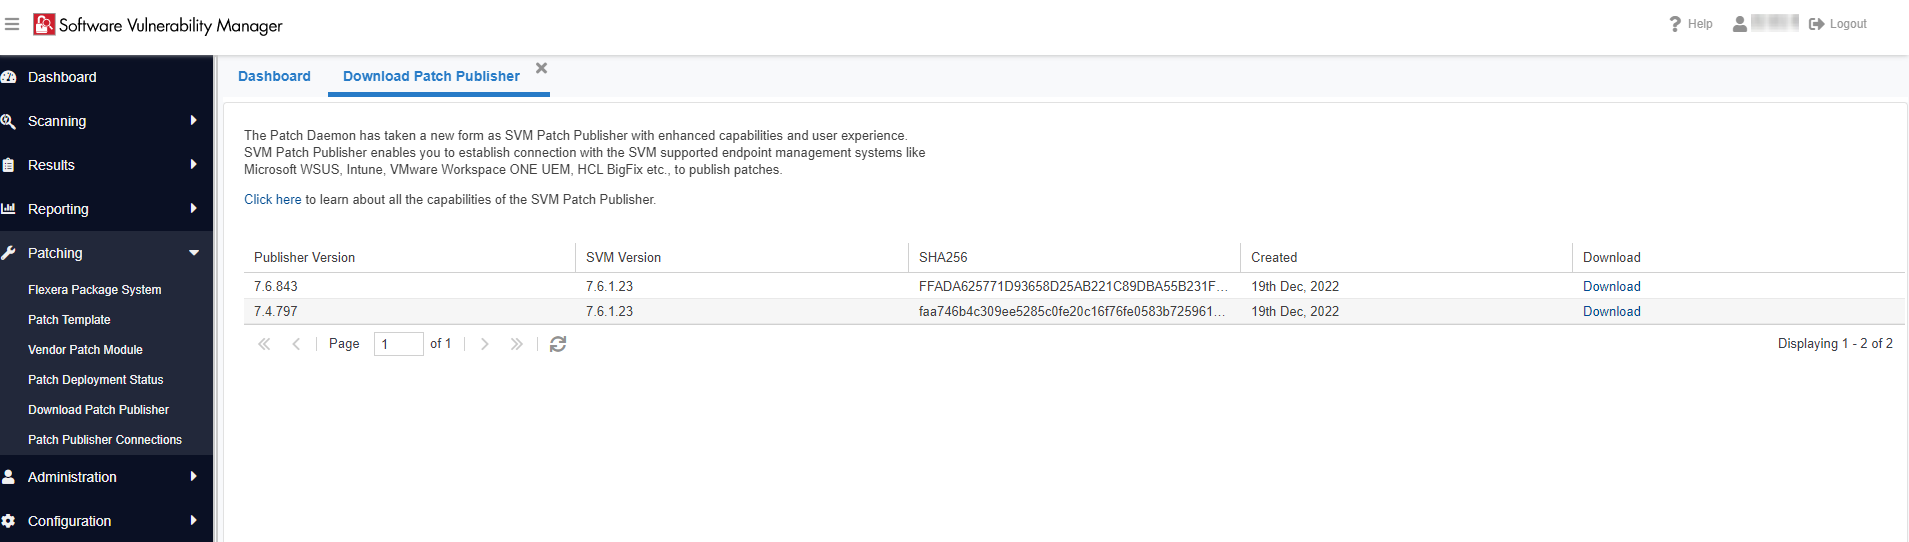
Task: Click the Logout icon button
Action: pos(1817,24)
